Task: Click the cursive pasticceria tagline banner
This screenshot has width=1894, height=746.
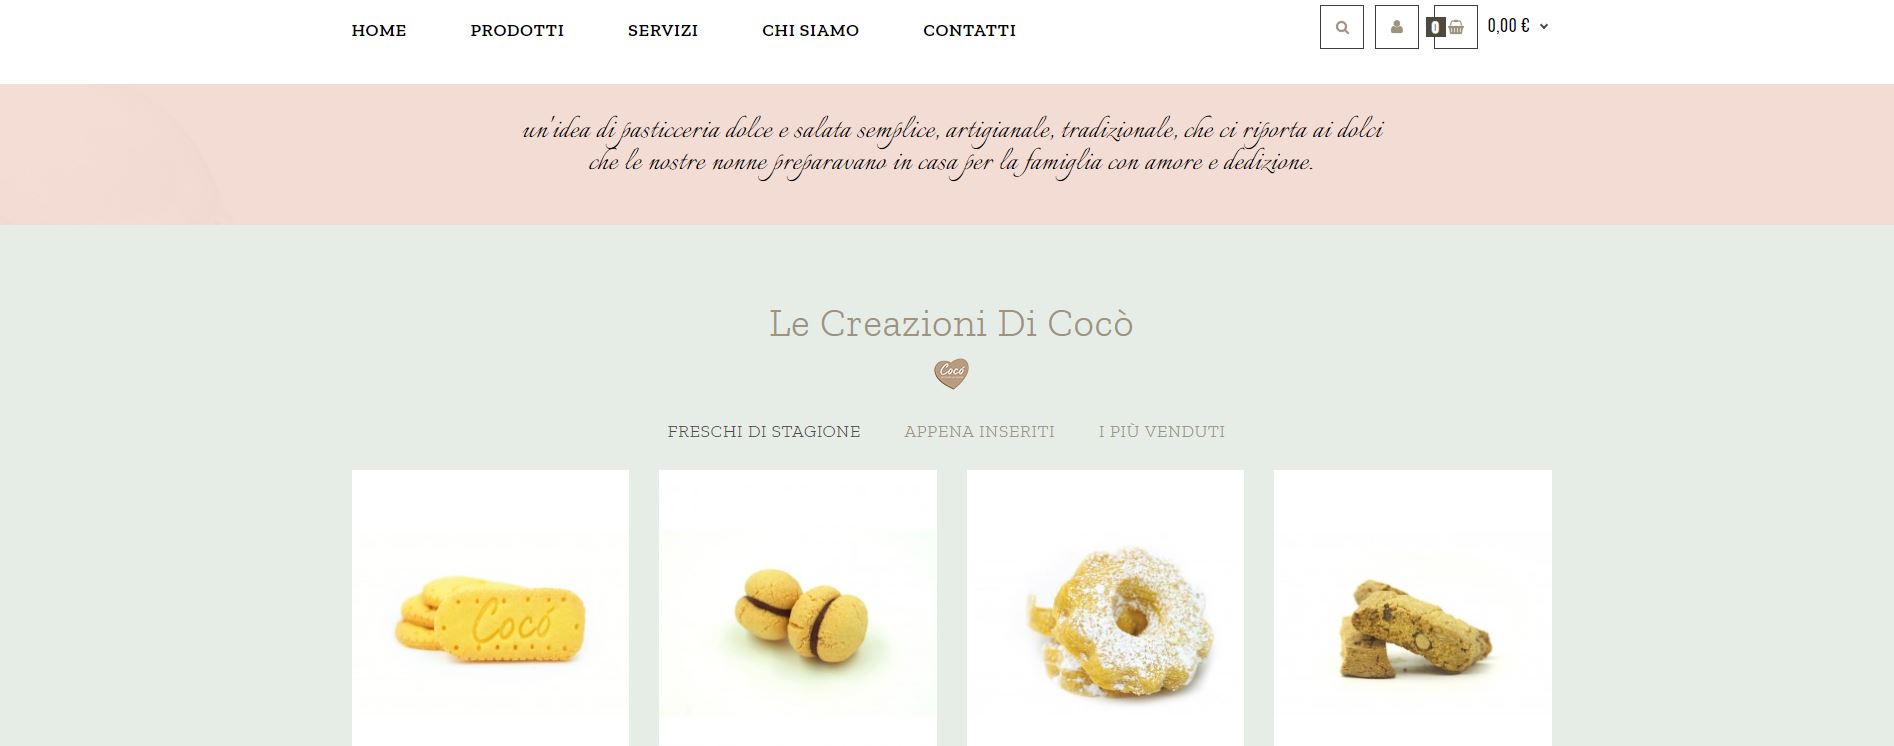Action: (952, 146)
